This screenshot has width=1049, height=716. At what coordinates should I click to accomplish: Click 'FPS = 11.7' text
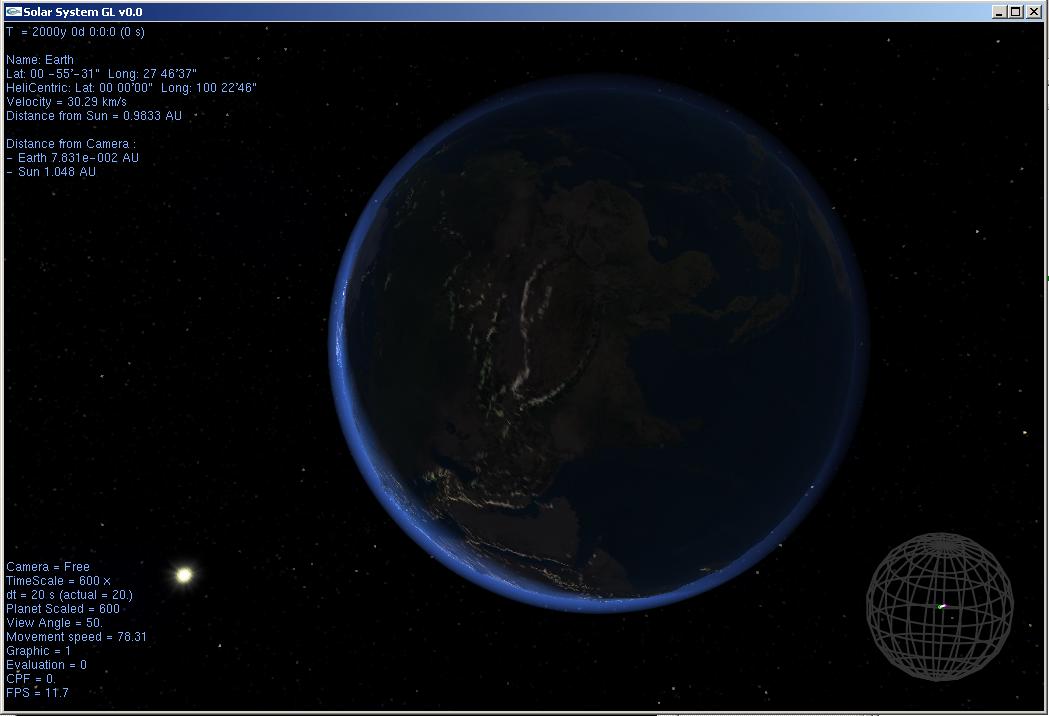37,693
